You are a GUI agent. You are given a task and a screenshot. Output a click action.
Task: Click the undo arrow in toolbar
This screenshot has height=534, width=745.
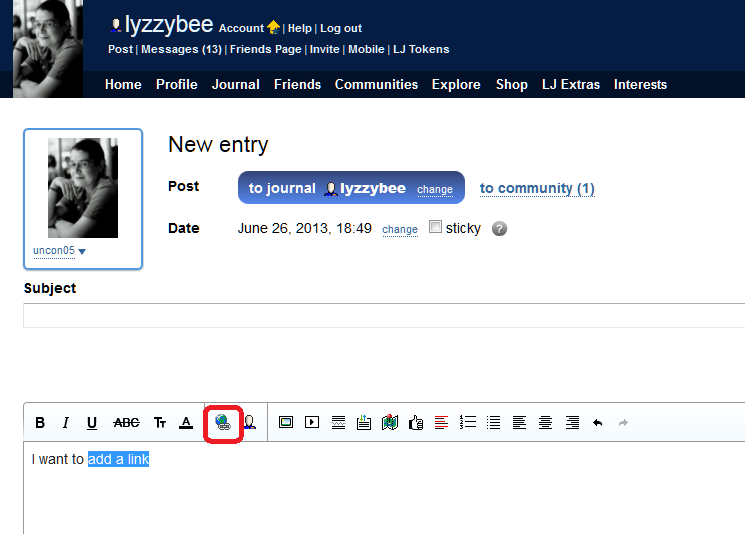coord(597,423)
